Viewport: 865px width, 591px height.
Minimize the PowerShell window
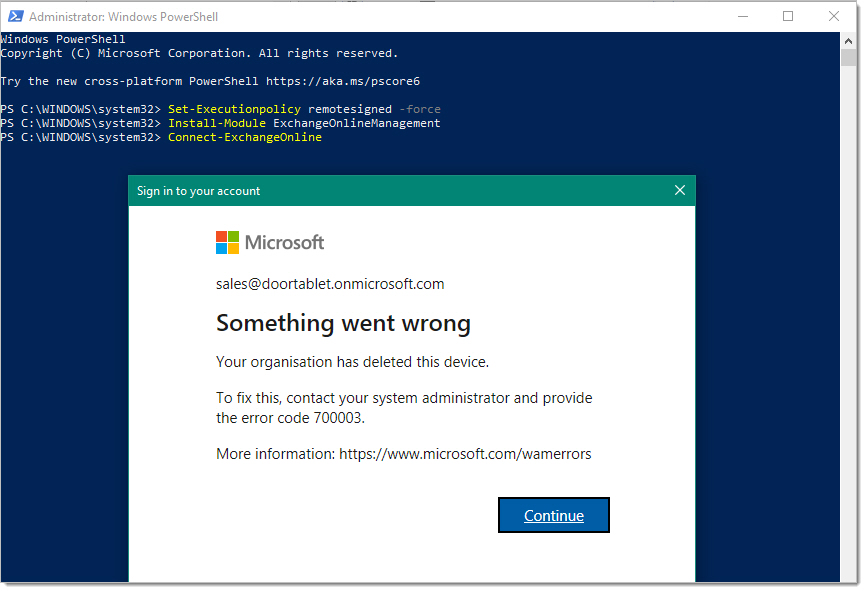coord(743,17)
